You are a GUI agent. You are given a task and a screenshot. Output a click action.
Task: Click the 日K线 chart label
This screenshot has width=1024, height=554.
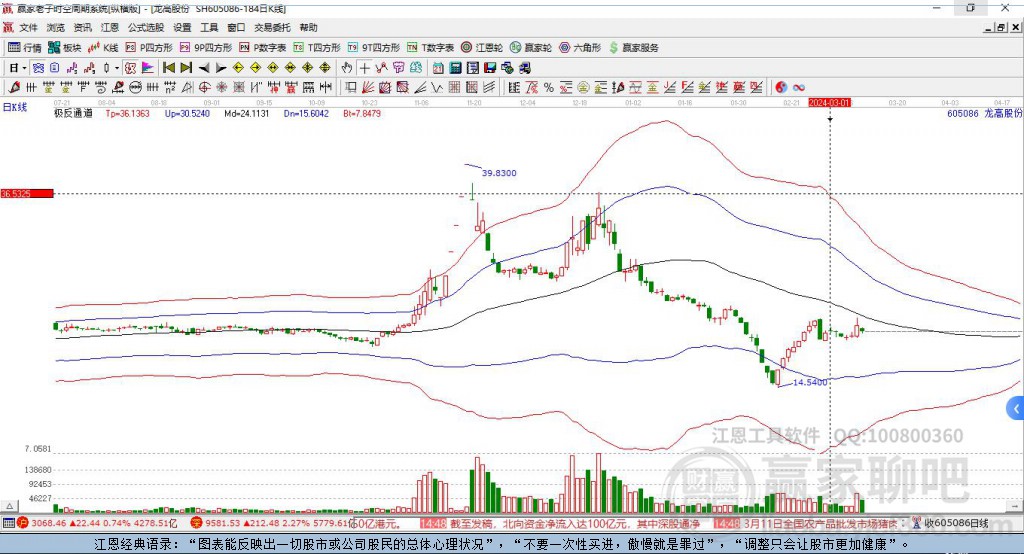(15, 107)
